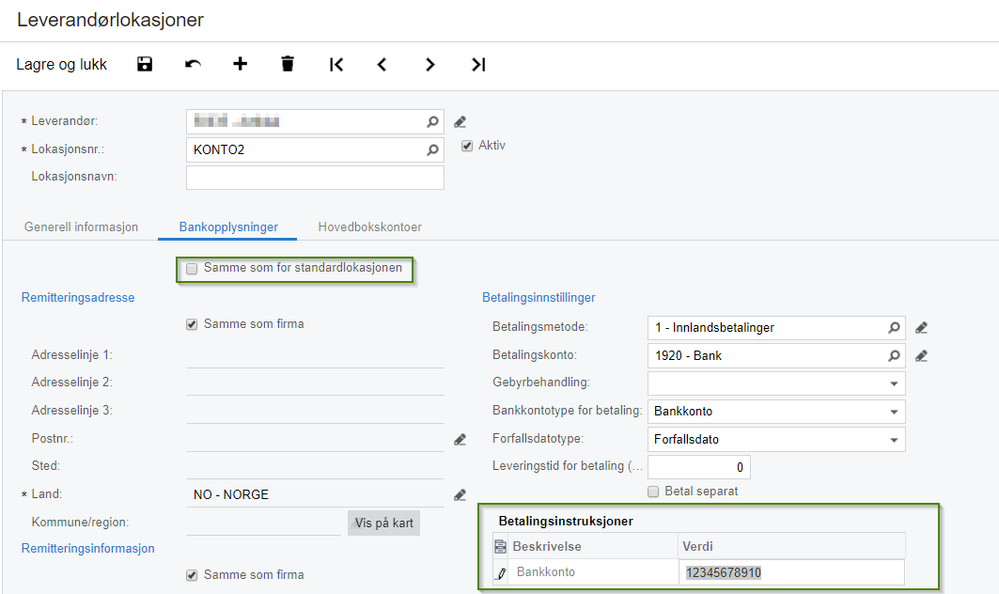Image resolution: width=999 pixels, height=594 pixels.
Task: Open Bankkontotype for betaling dropdown
Action: [x=894, y=412]
